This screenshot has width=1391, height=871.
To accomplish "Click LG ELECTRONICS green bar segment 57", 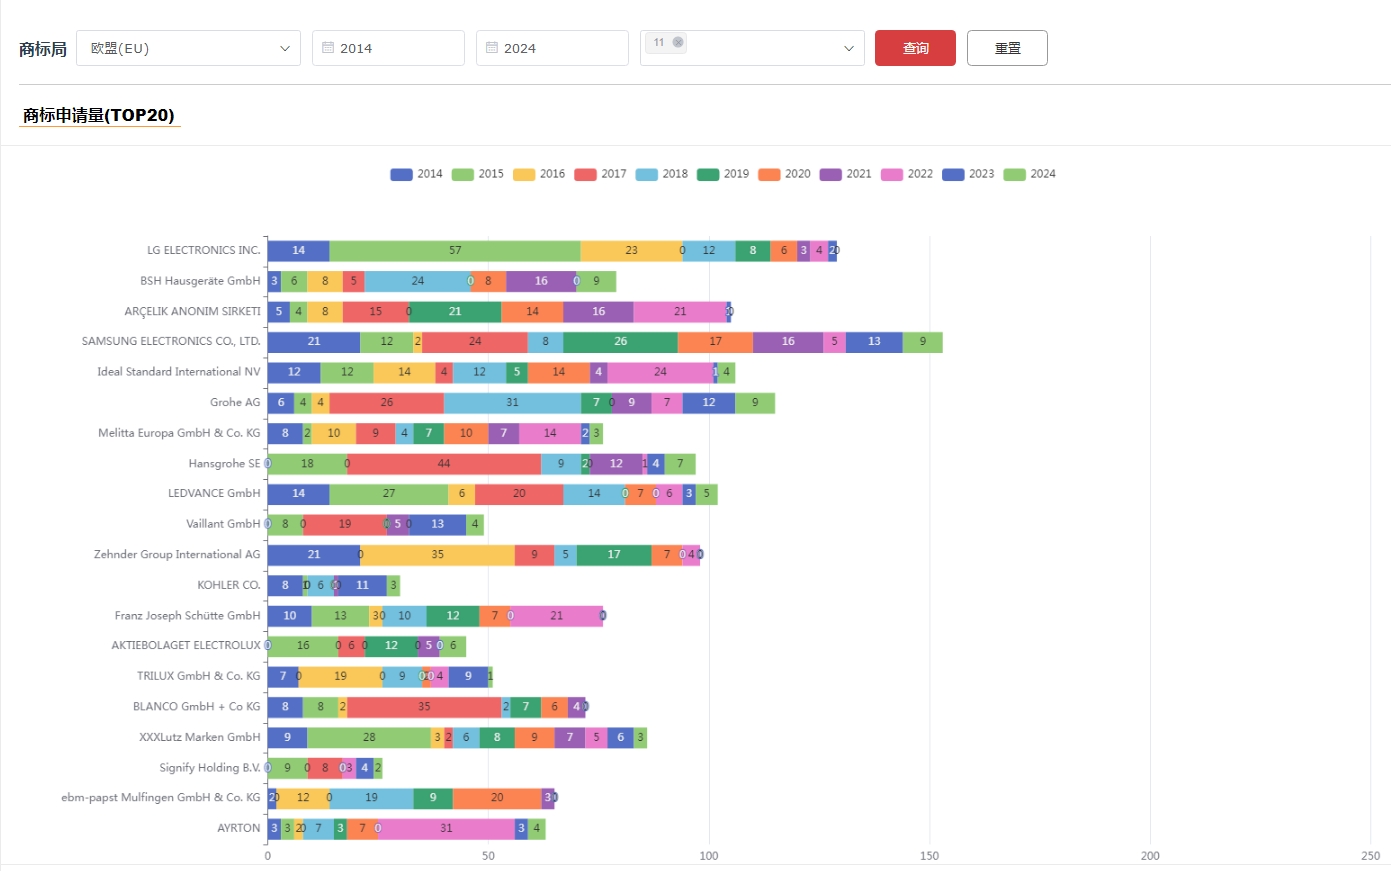I will 455,251.
